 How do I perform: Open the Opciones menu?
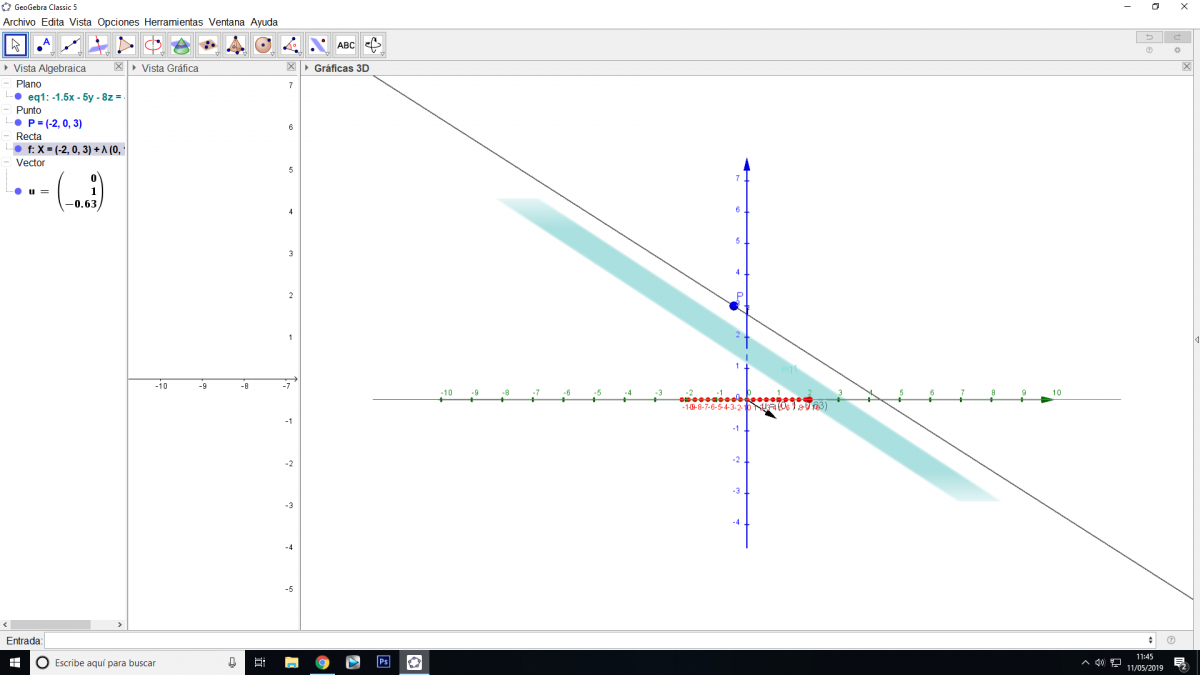(118, 22)
